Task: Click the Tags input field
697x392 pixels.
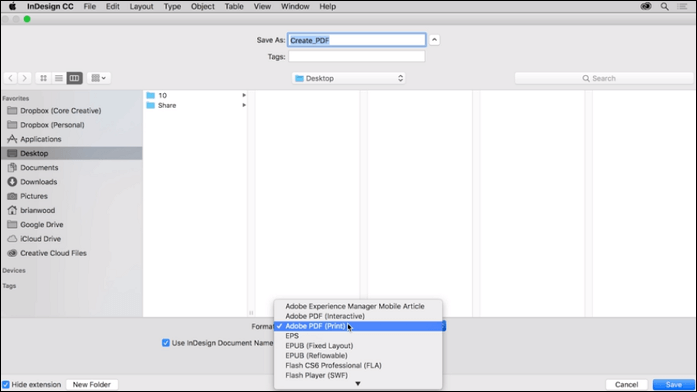Action: [357, 56]
